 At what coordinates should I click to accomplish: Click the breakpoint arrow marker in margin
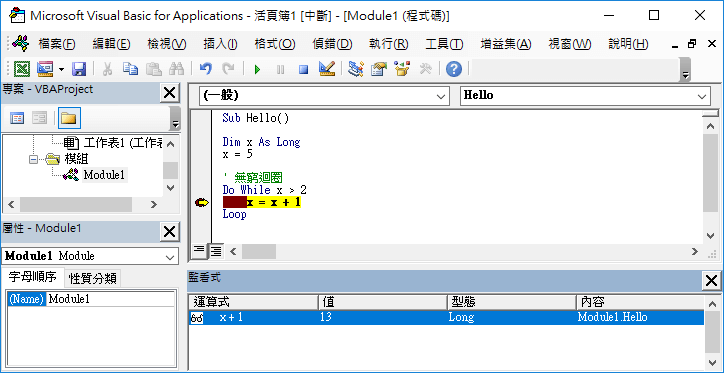(202, 202)
